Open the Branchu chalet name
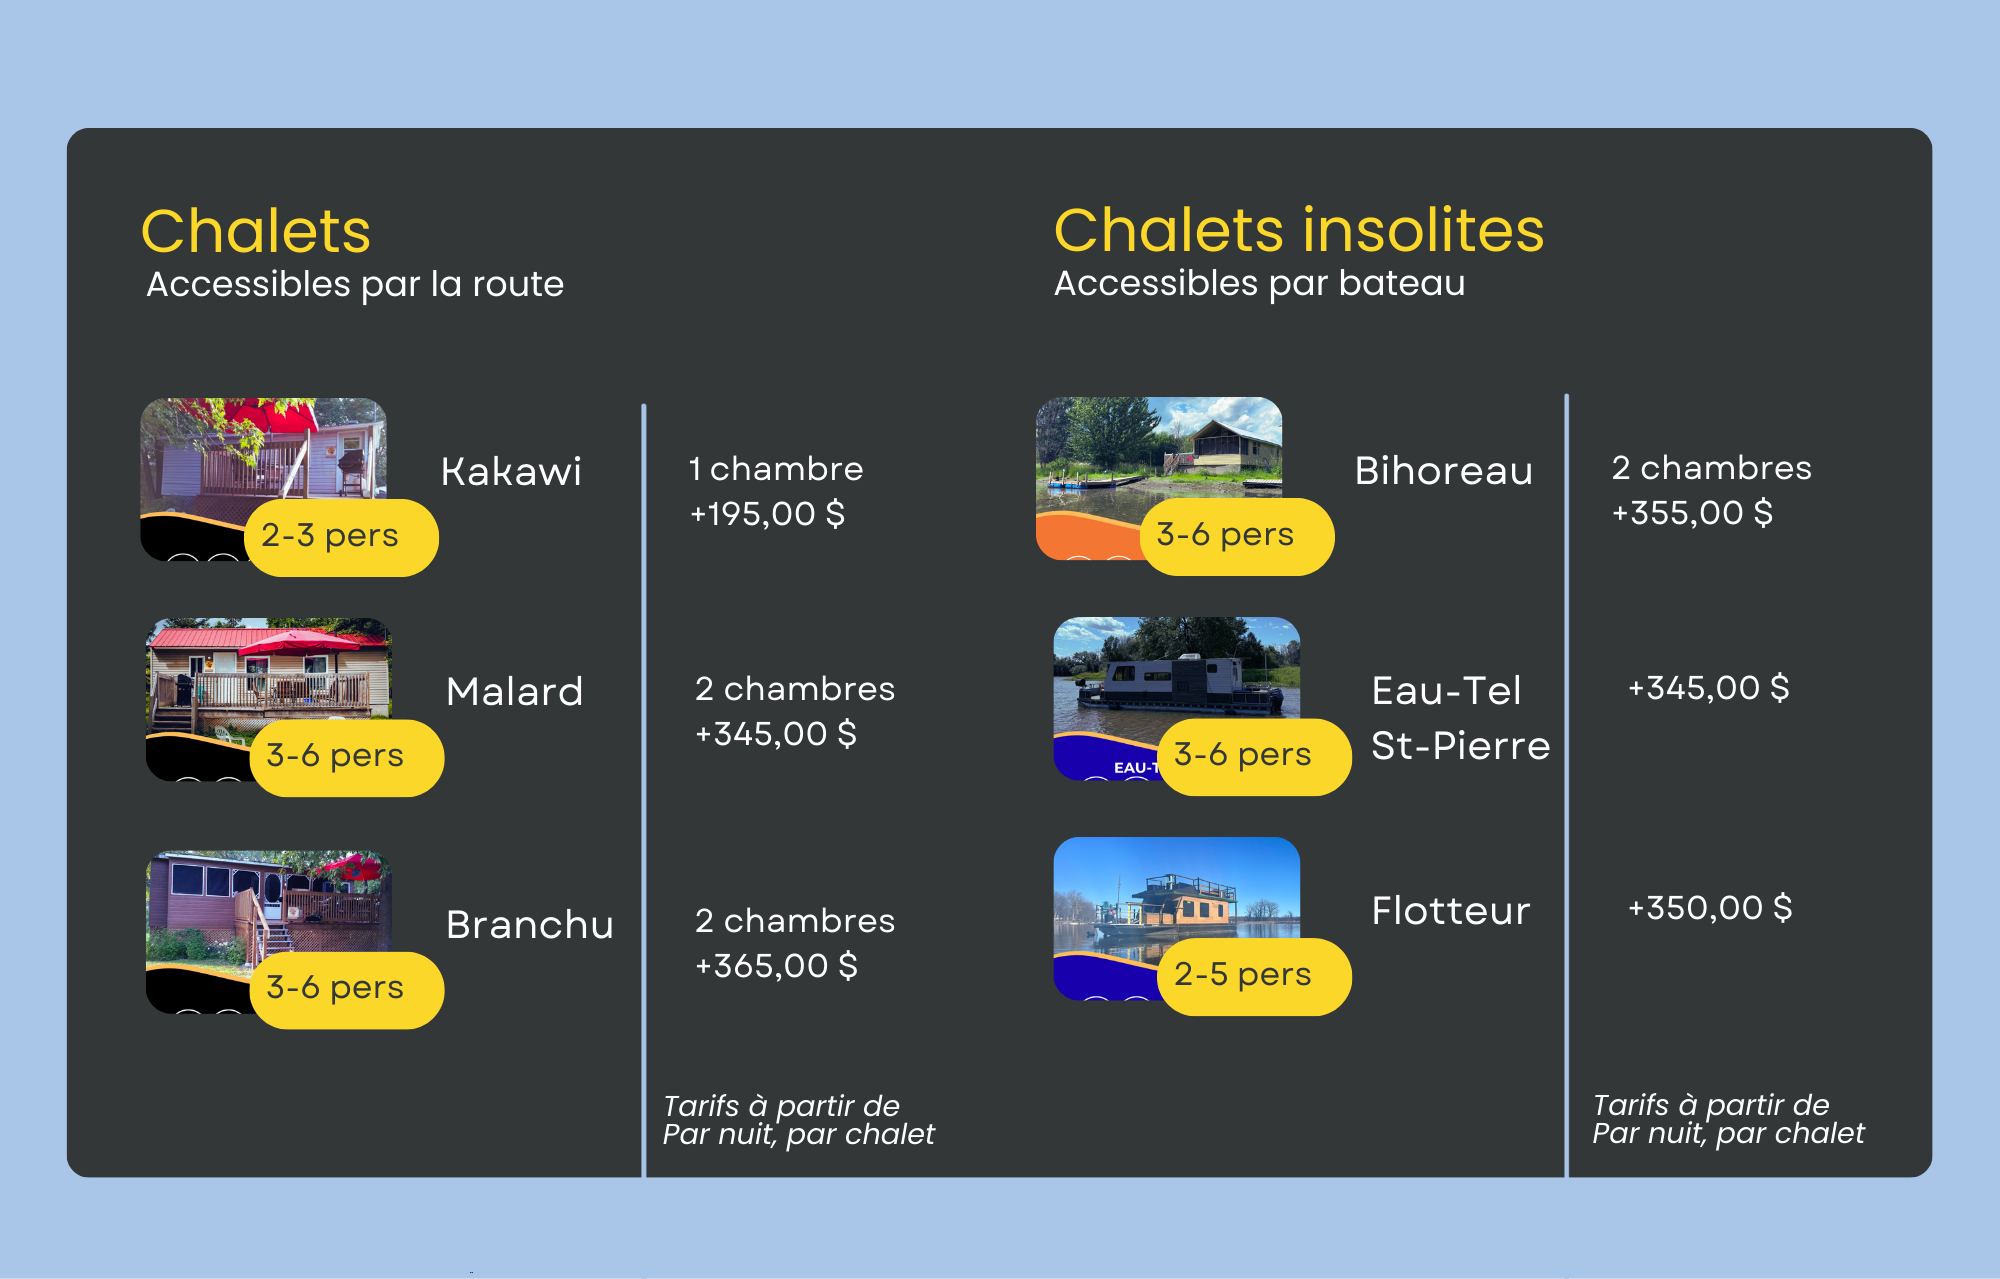Screen dimensions: 2000x1279 pos(529,925)
